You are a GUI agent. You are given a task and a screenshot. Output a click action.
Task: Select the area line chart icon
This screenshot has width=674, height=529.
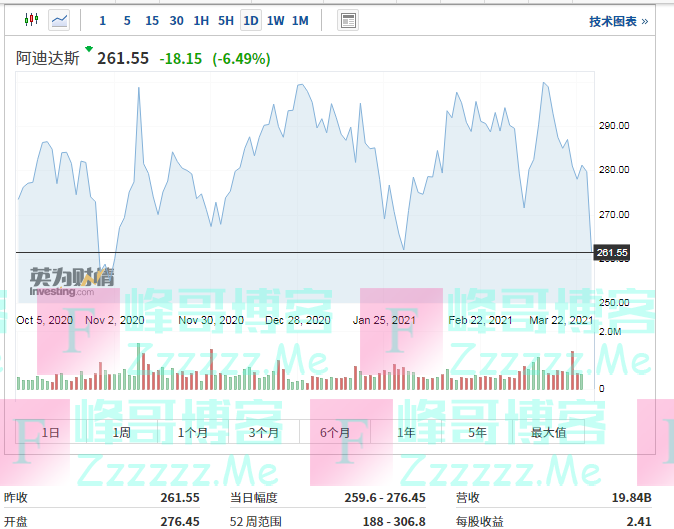tap(59, 20)
